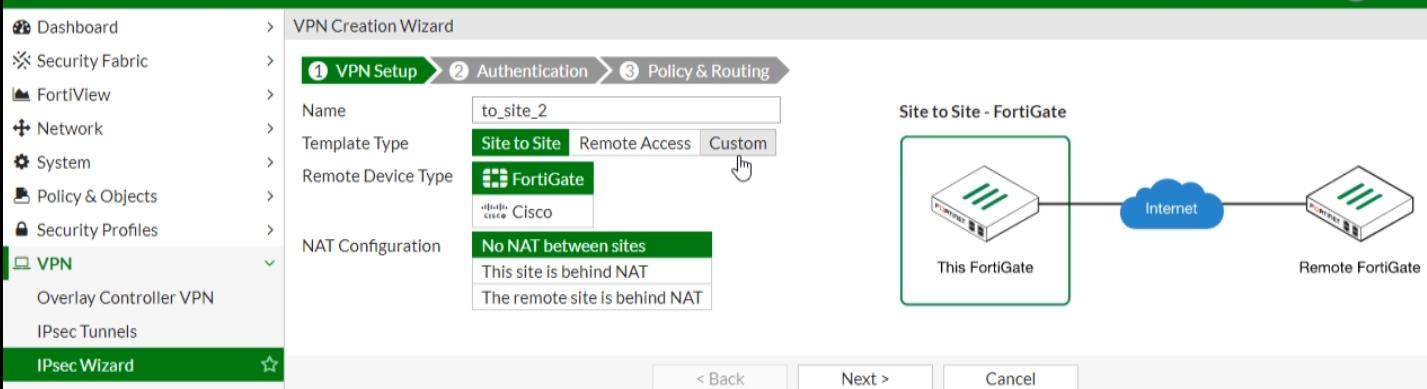Click the VPN monitor icon

(x=21, y=264)
